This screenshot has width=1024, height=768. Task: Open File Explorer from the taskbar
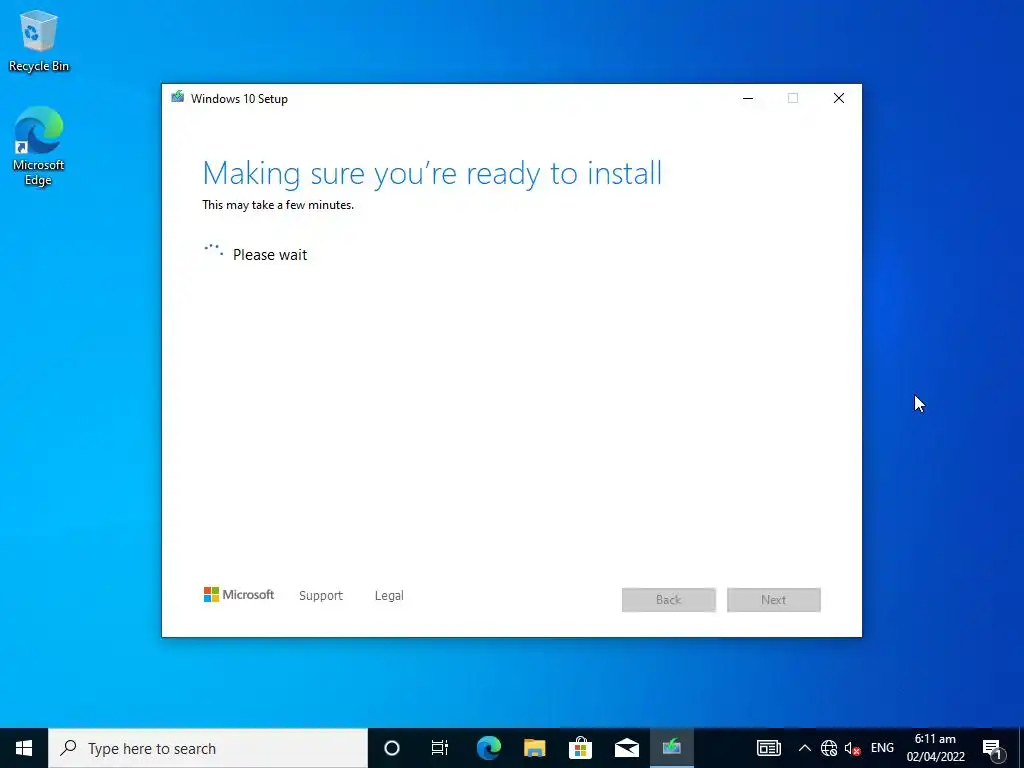click(534, 748)
